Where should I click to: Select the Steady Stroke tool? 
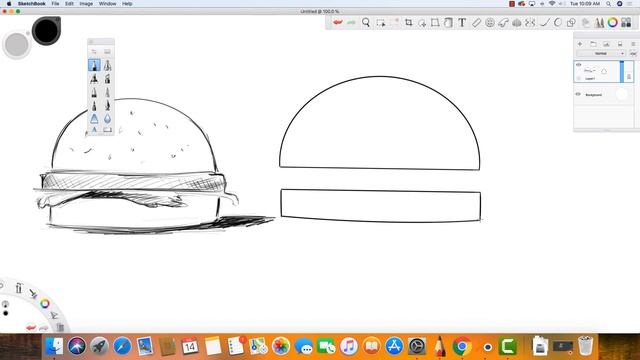pos(544,22)
